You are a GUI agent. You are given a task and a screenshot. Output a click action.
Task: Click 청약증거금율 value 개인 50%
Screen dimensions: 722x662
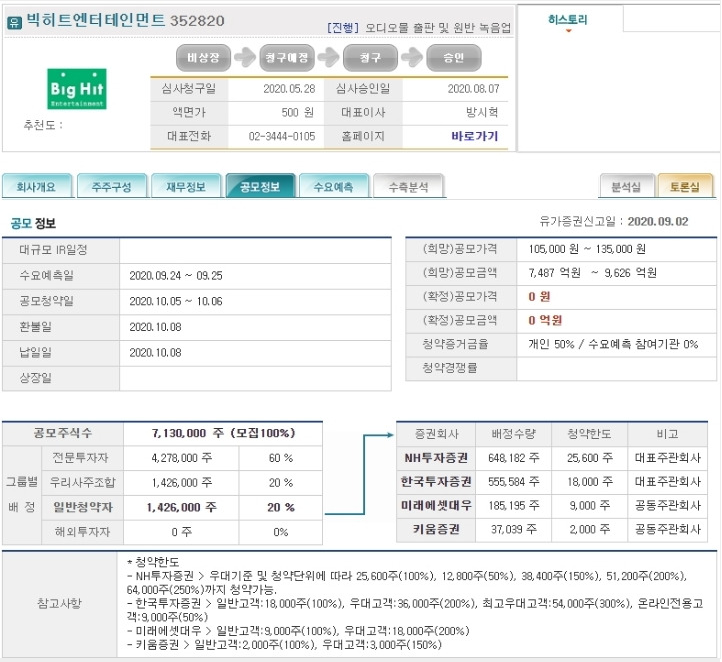[x=551, y=344]
